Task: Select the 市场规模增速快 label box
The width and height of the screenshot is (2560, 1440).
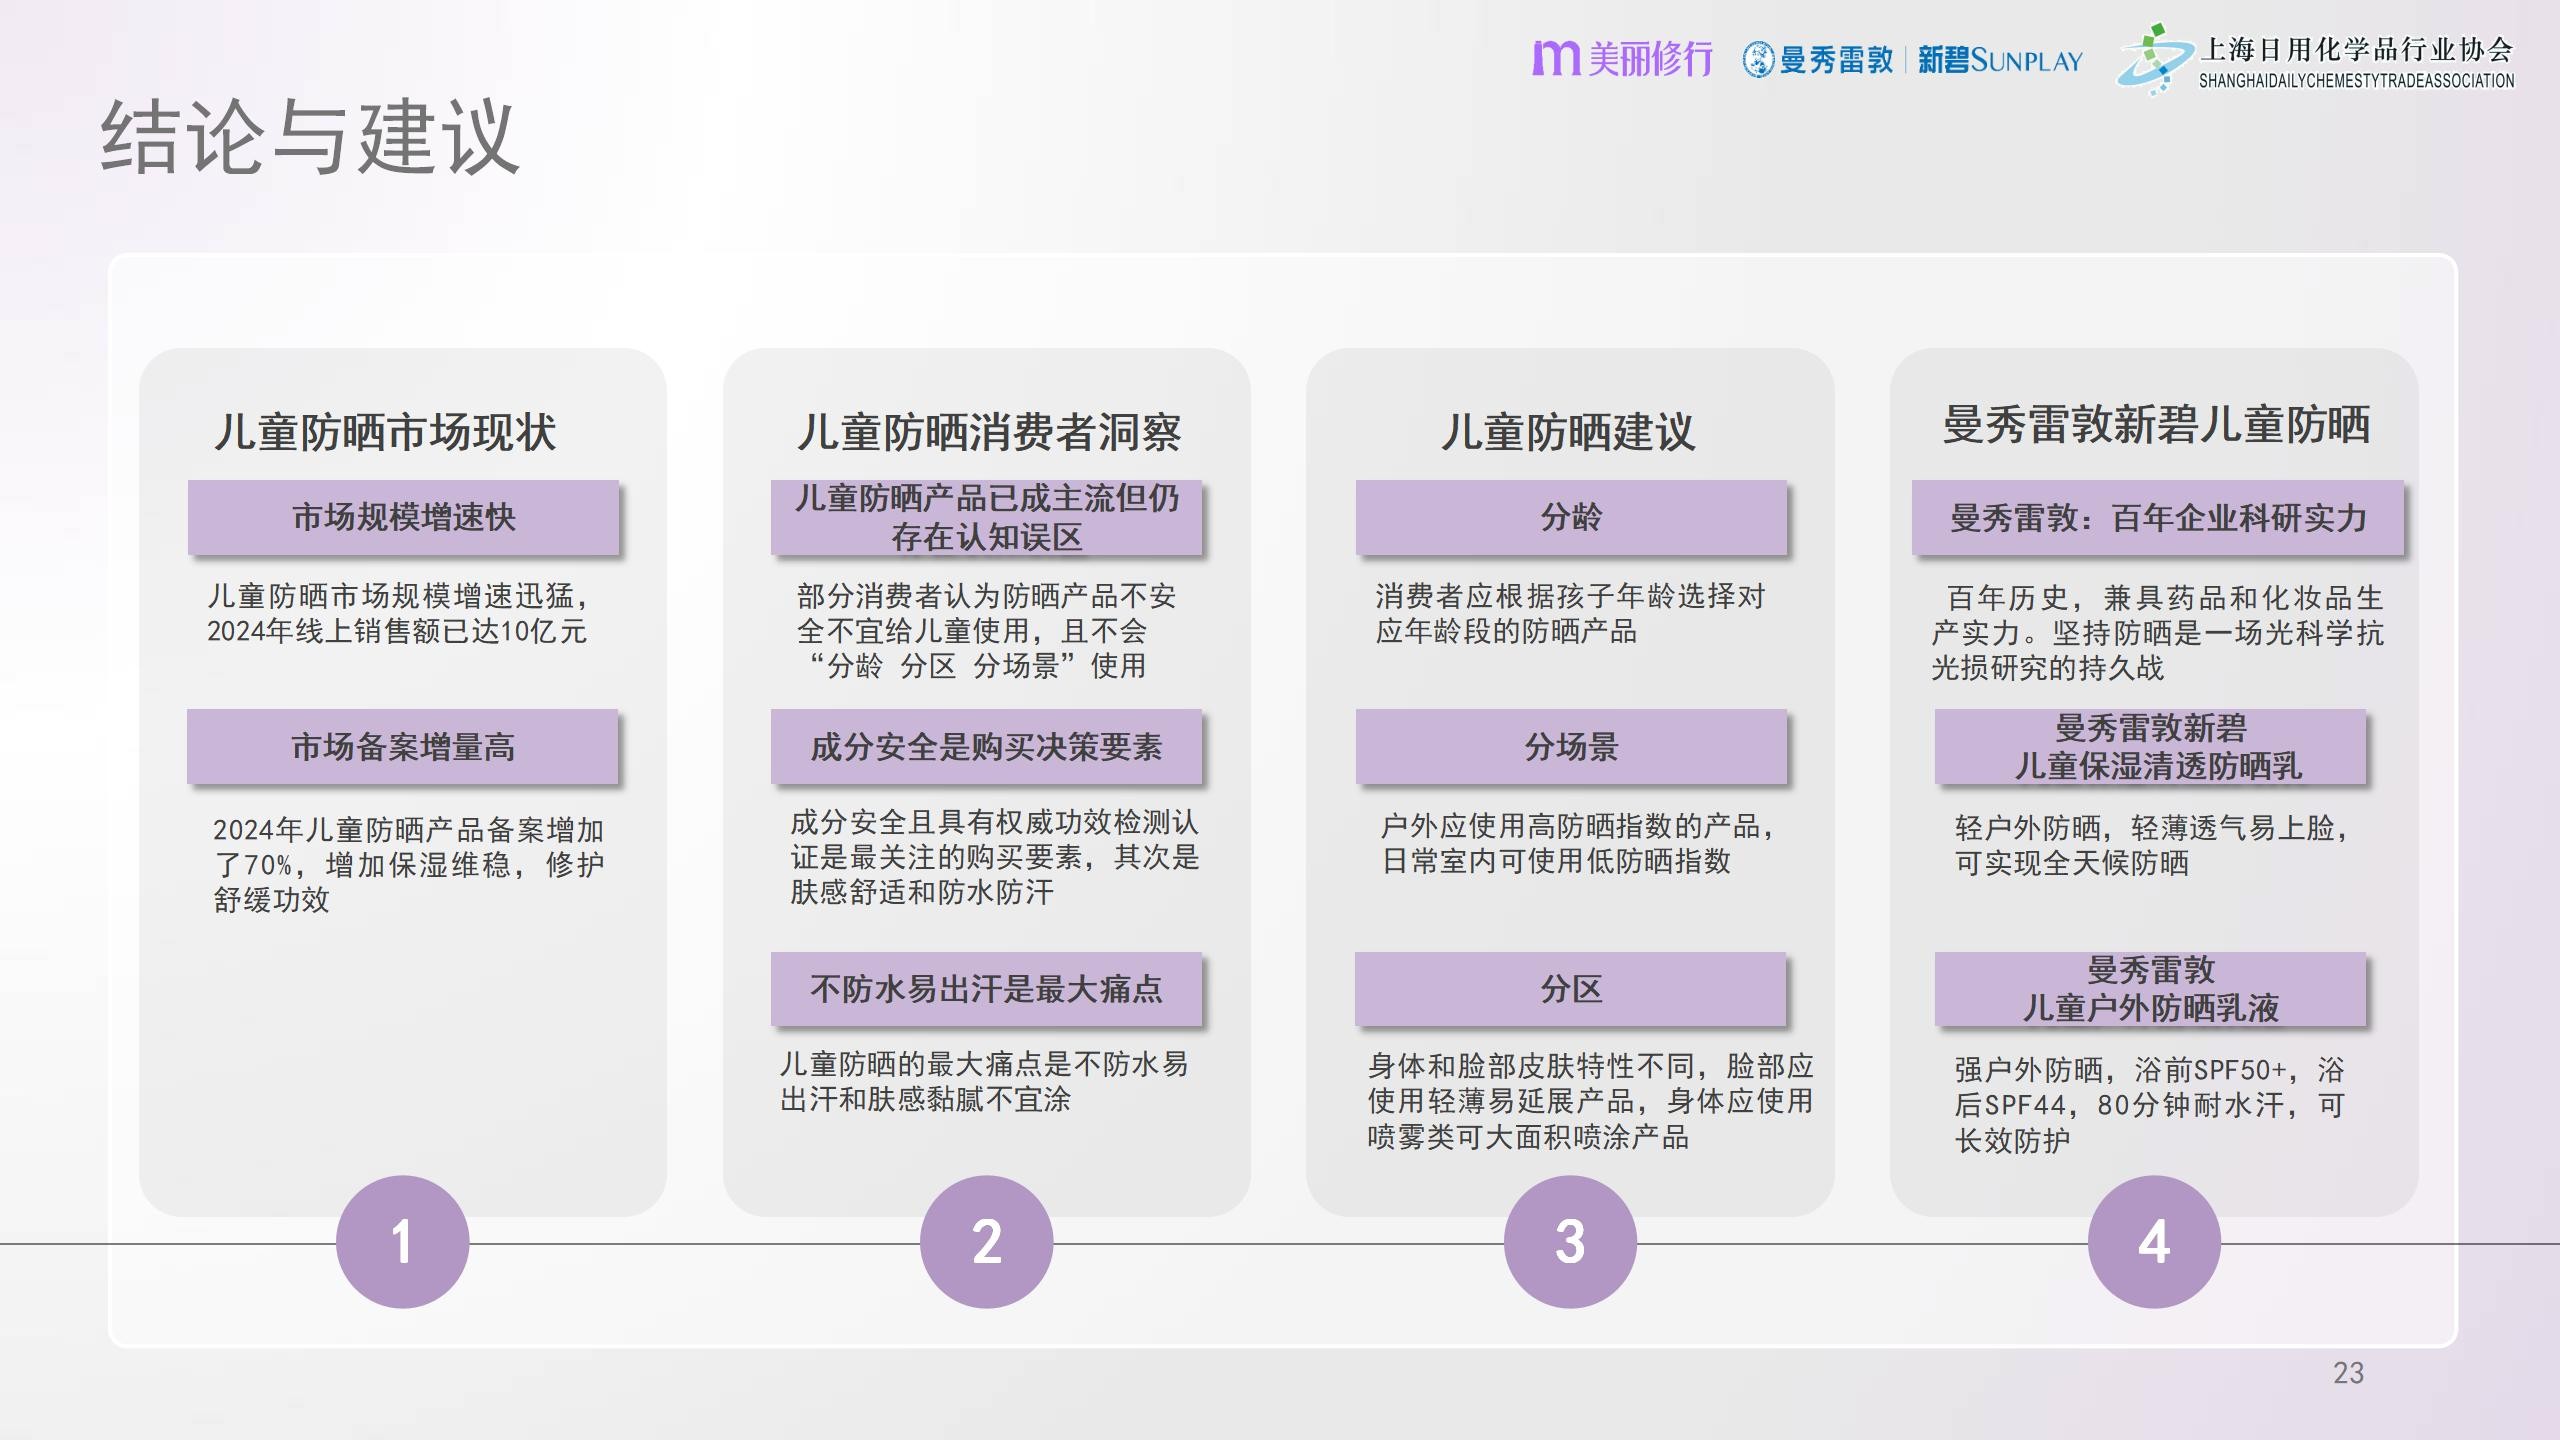Action: [x=403, y=517]
